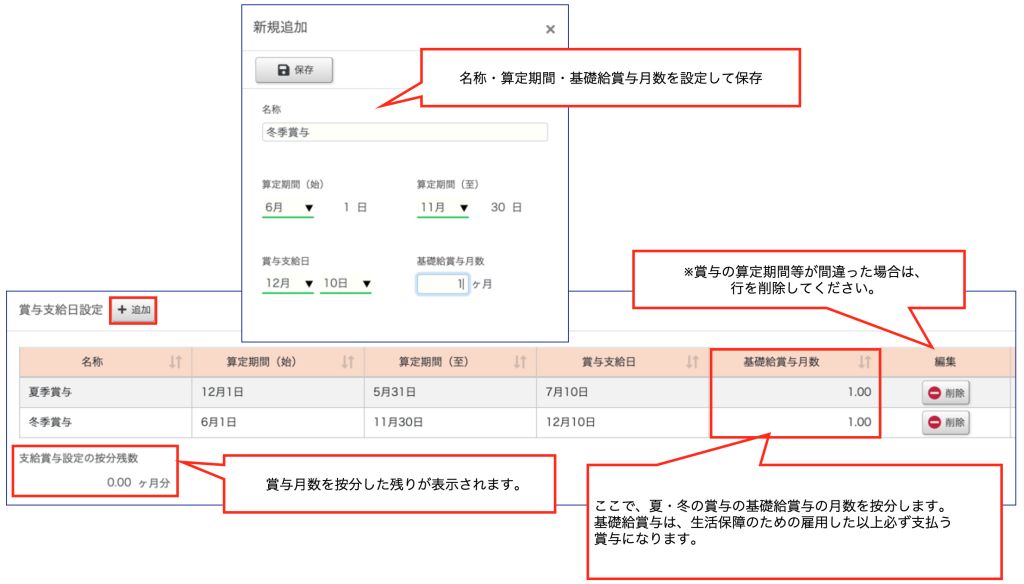Sort by 賞与支給日 column icon
The width and height of the screenshot is (1024, 584).
(692, 362)
